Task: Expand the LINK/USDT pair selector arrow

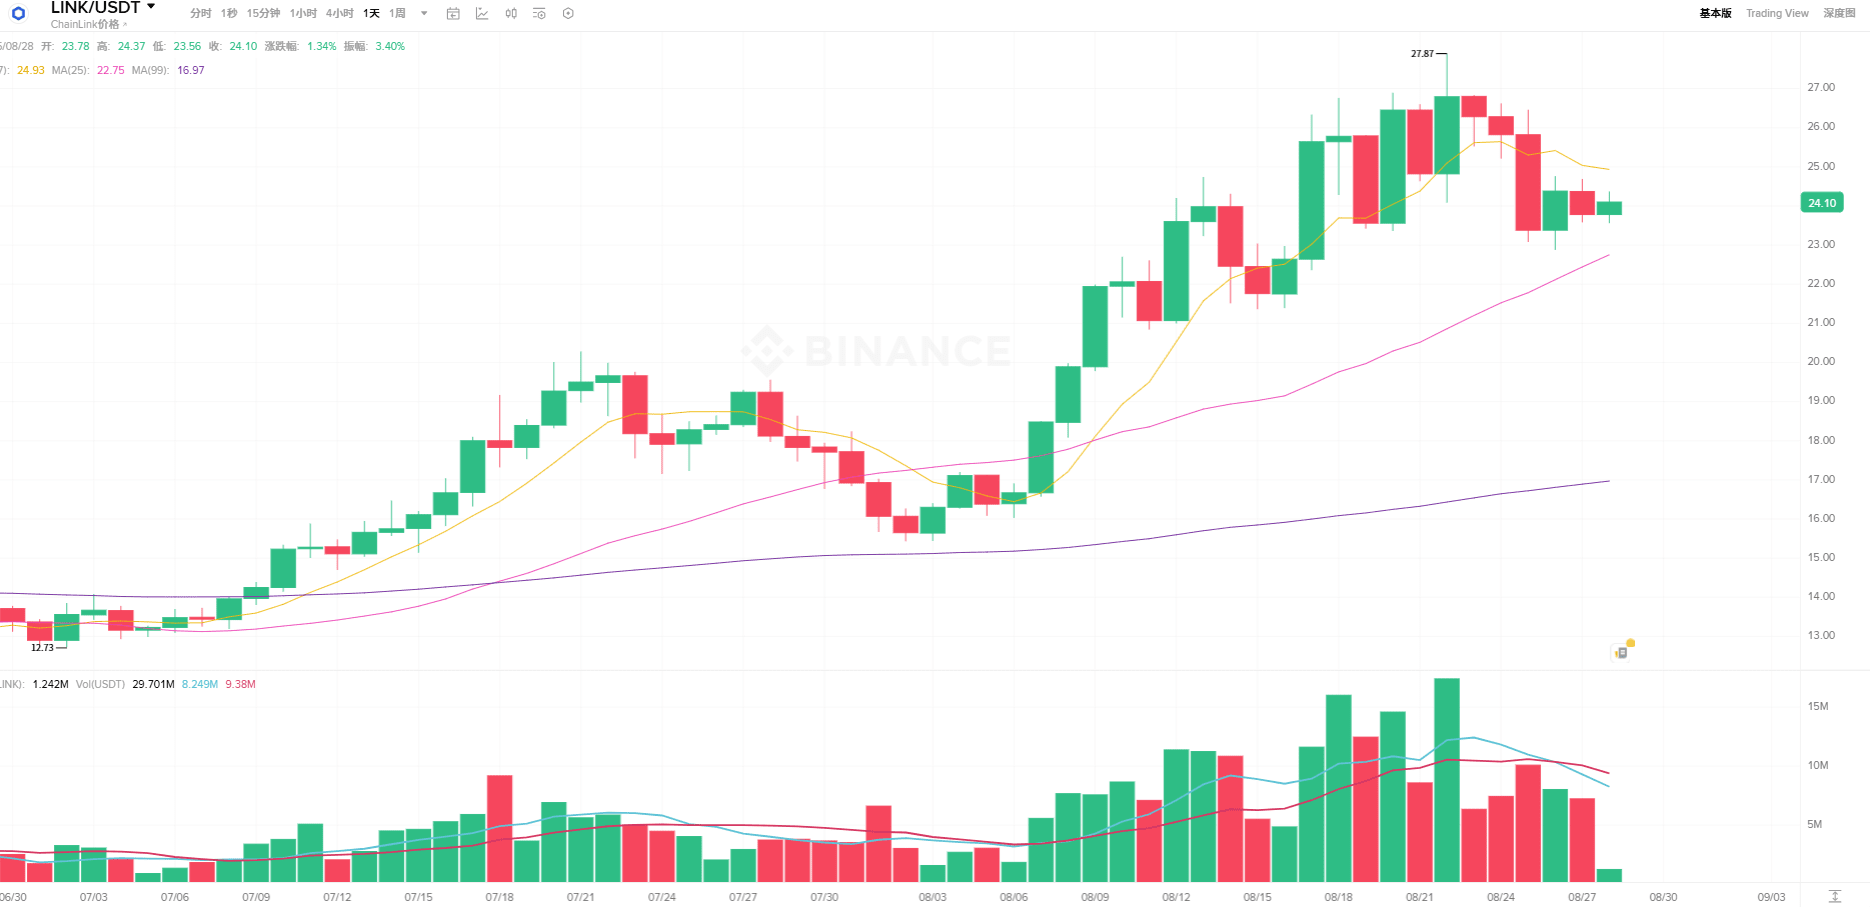Action: point(151,7)
